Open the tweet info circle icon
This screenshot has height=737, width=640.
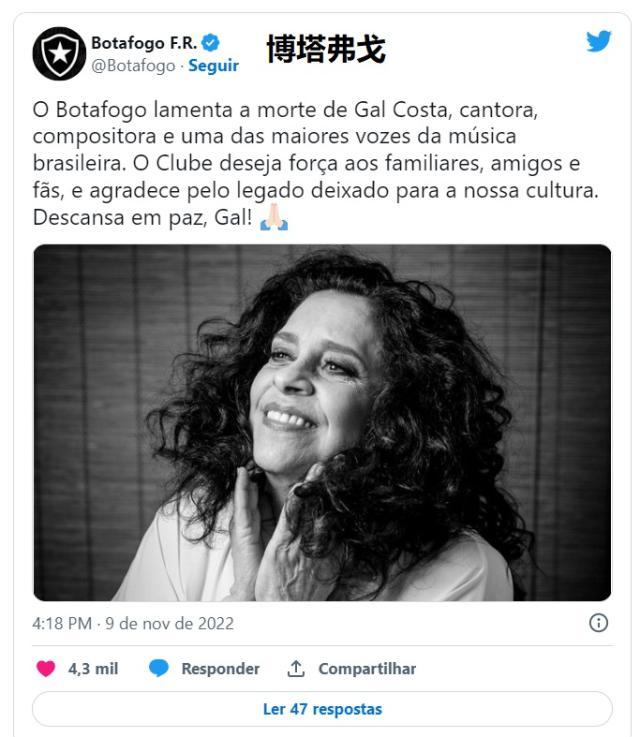point(598,623)
